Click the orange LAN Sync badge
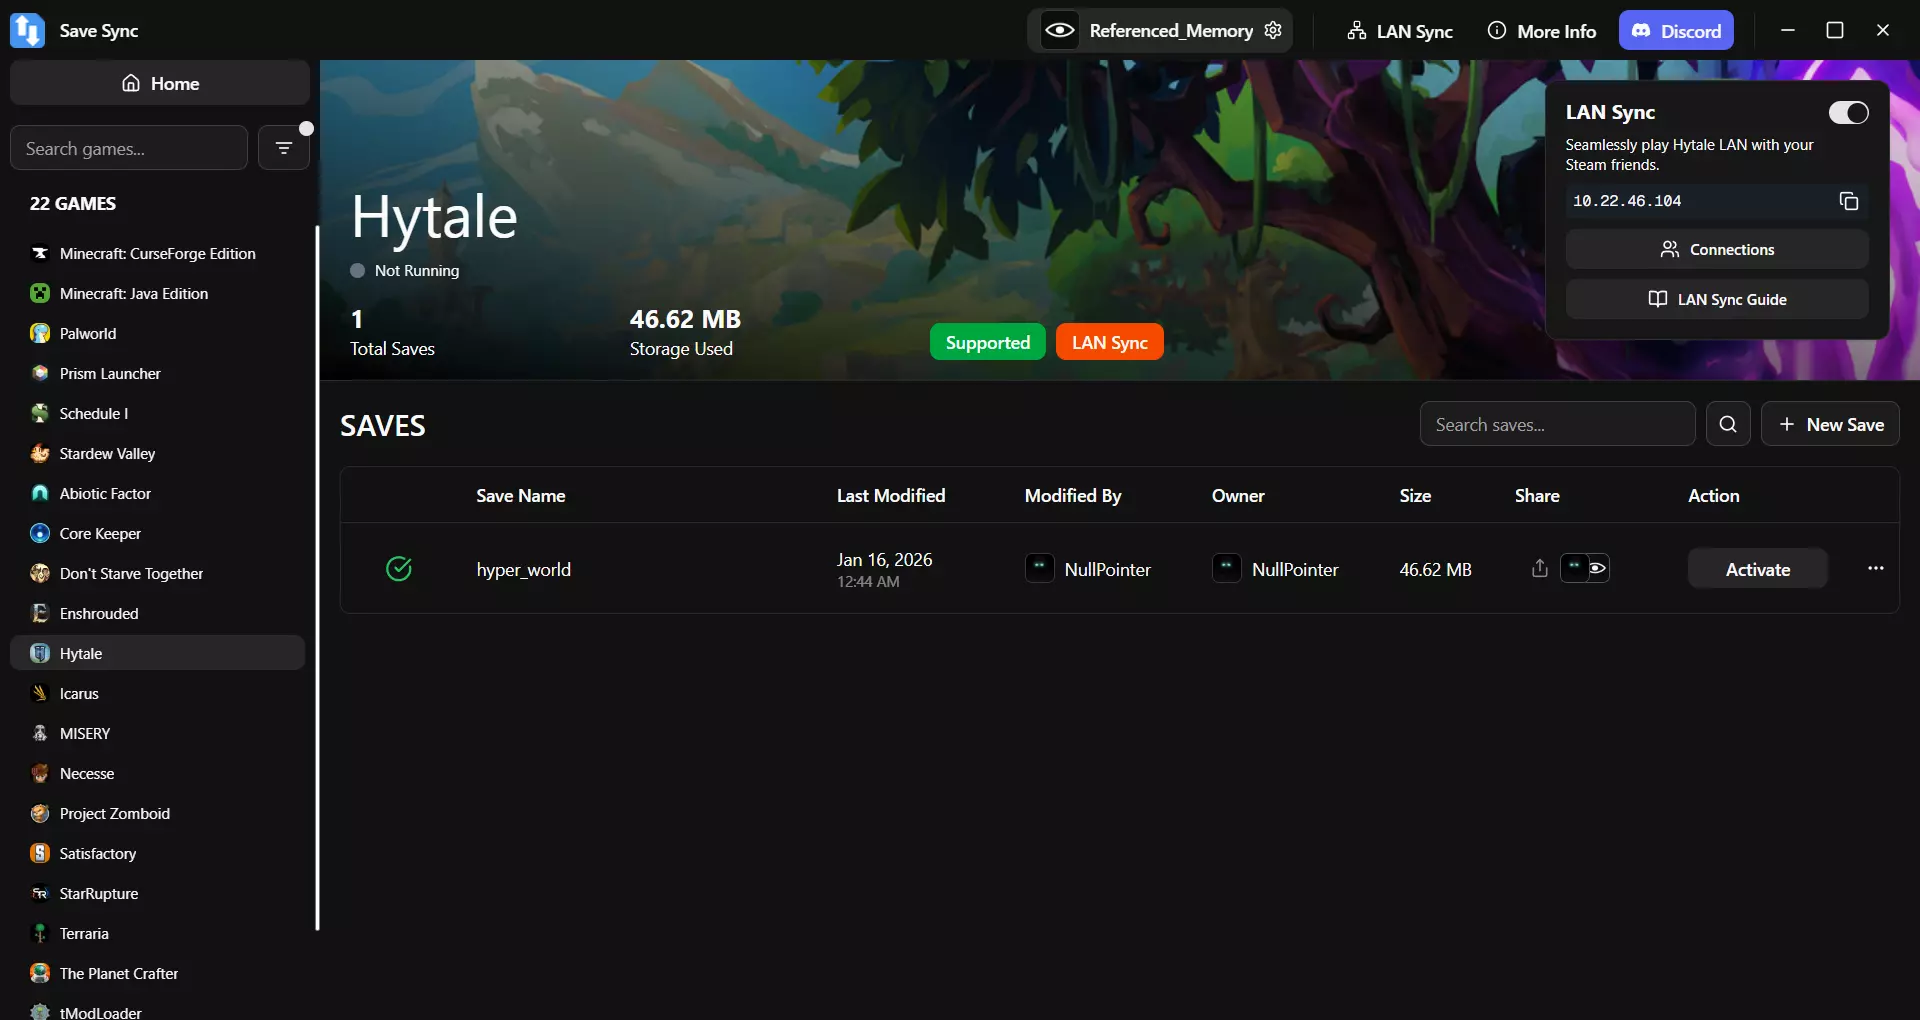The width and height of the screenshot is (1920, 1020). pos(1110,342)
